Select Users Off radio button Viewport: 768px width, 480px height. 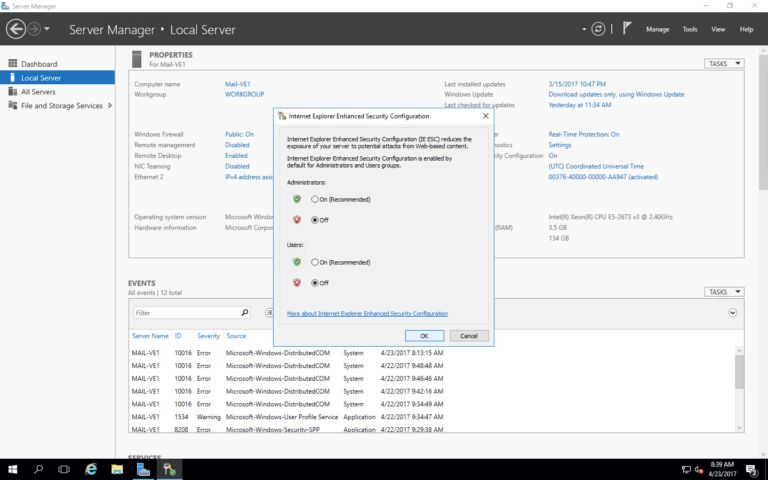coord(315,283)
